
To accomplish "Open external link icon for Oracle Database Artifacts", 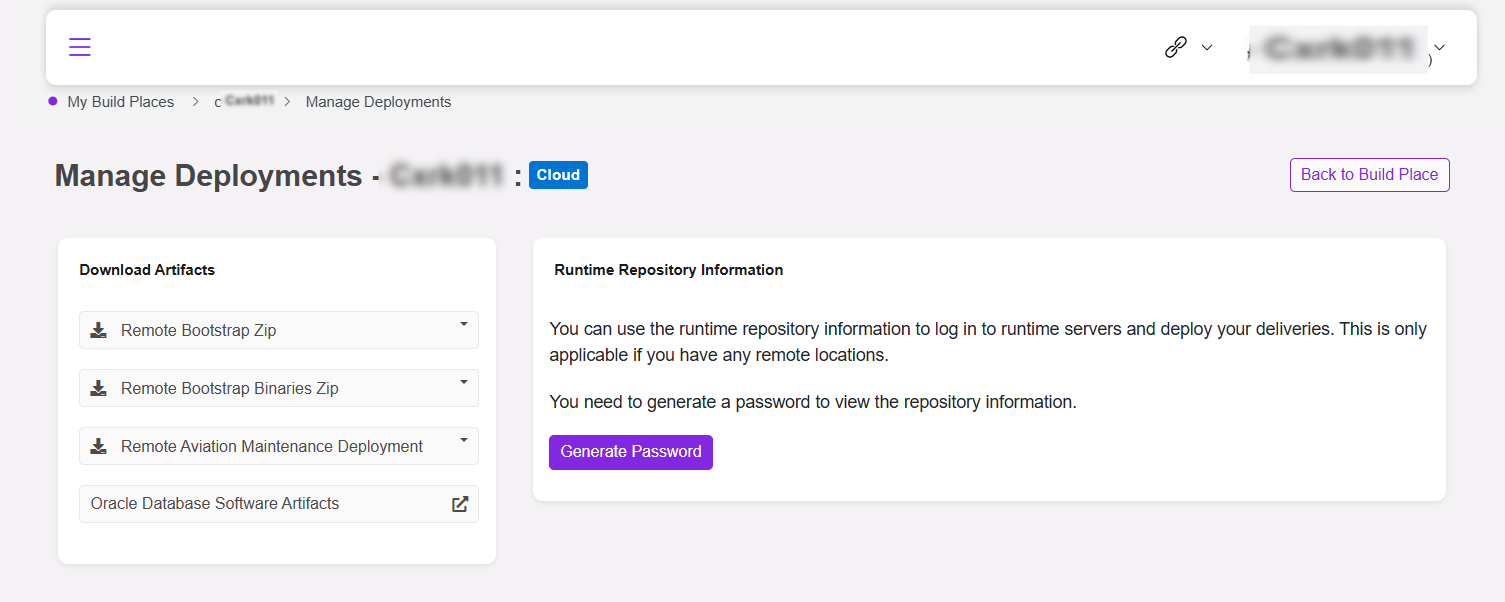I will tap(460, 504).
